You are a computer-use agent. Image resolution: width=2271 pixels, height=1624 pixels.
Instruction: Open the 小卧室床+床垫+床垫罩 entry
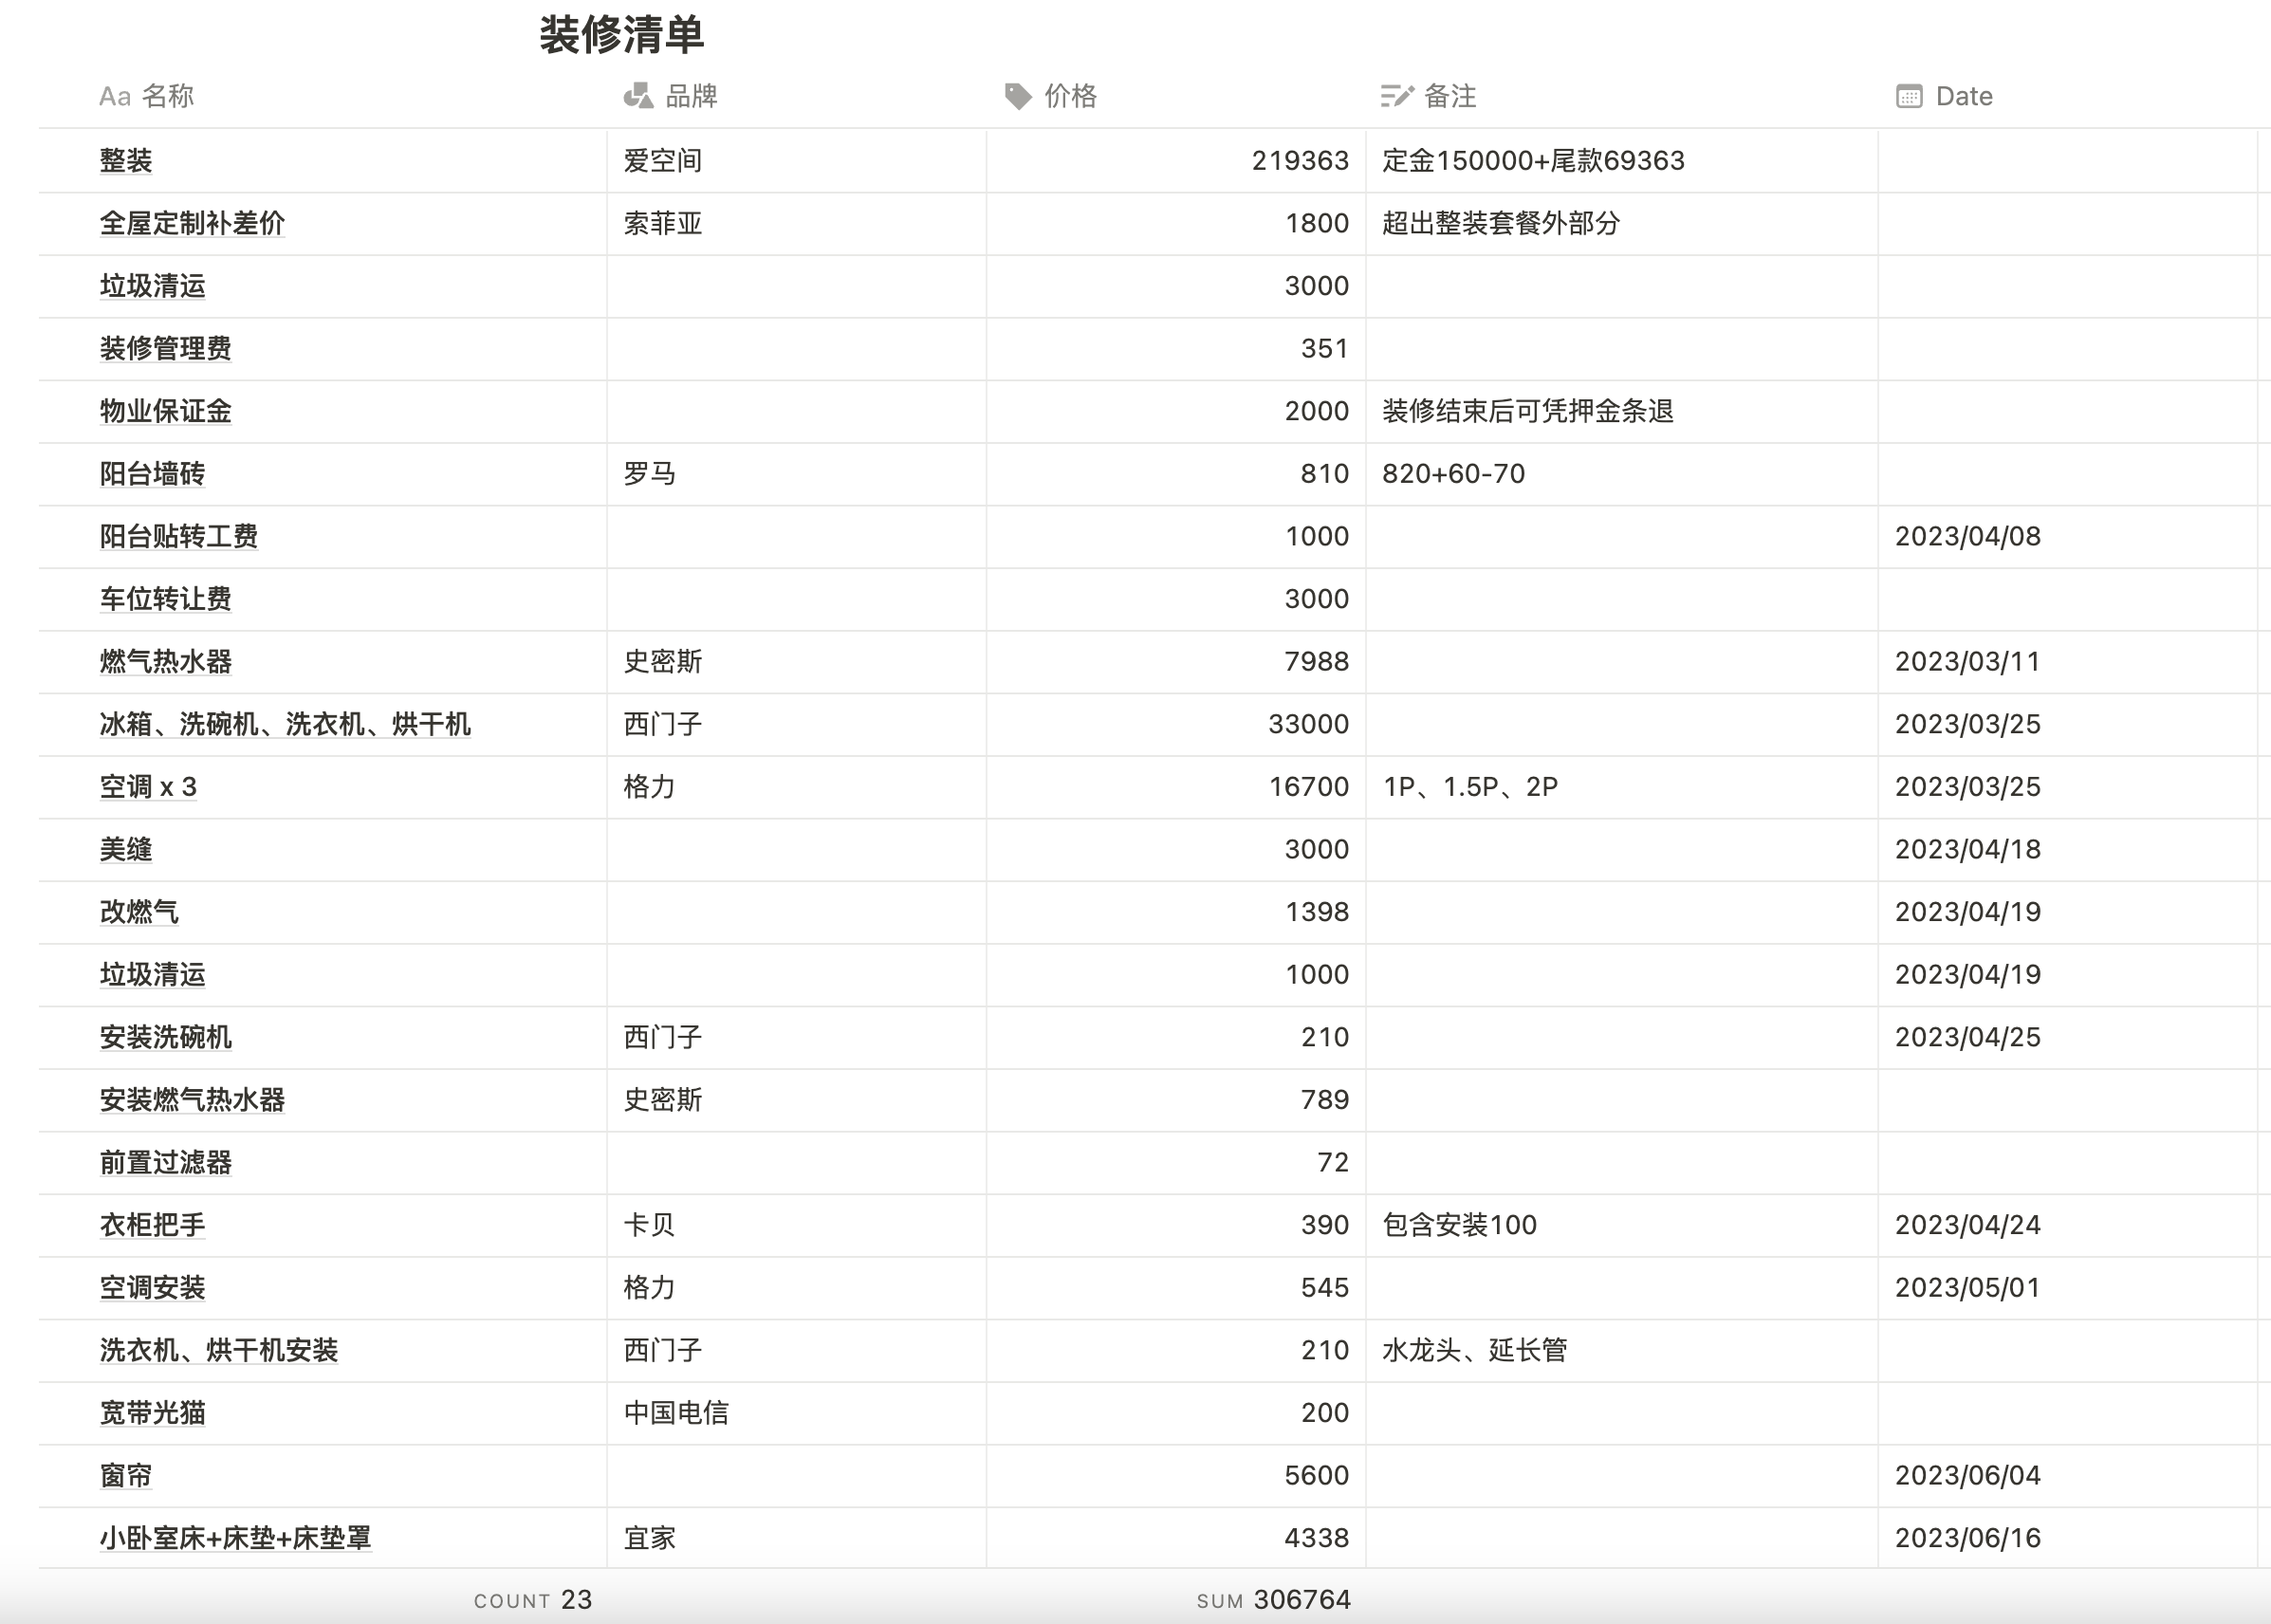coord(235,1538)
